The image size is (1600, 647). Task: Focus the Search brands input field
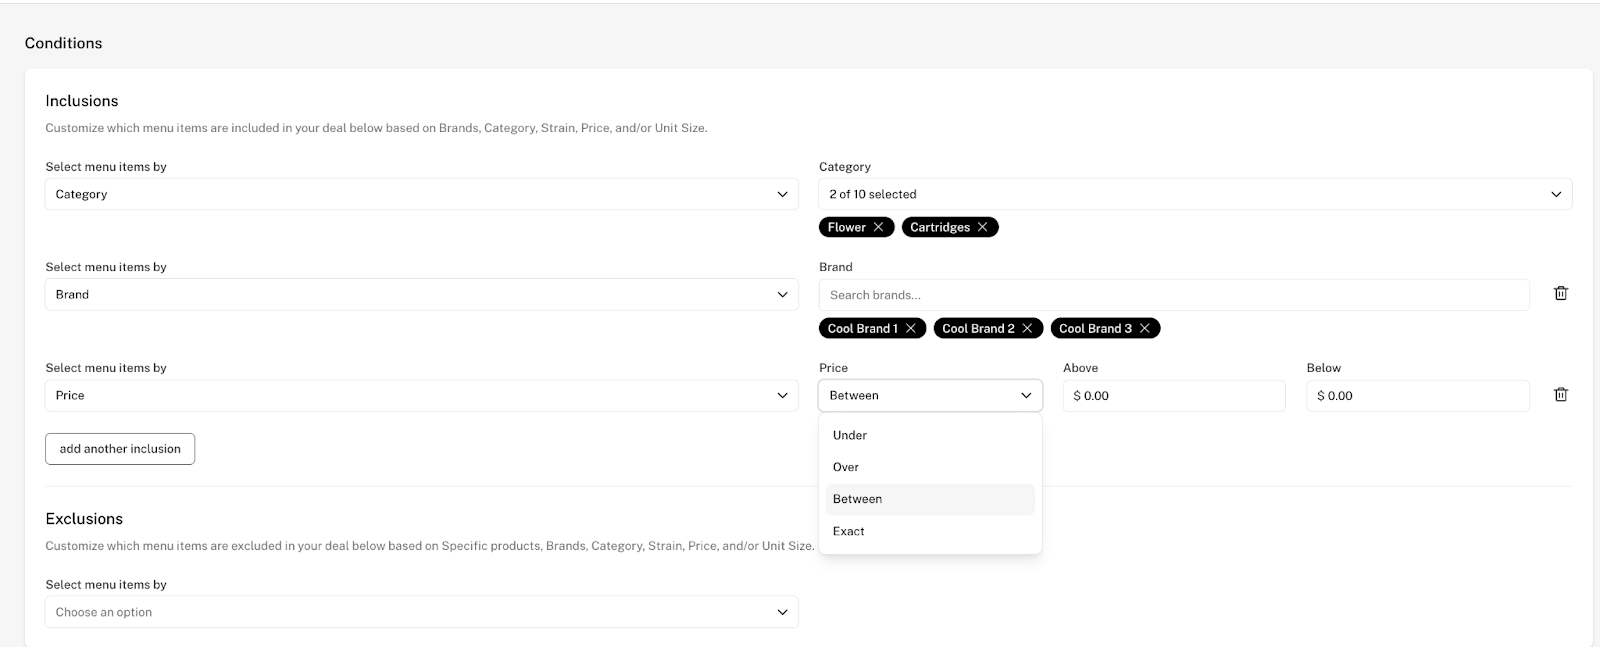tap(1173, 295)
